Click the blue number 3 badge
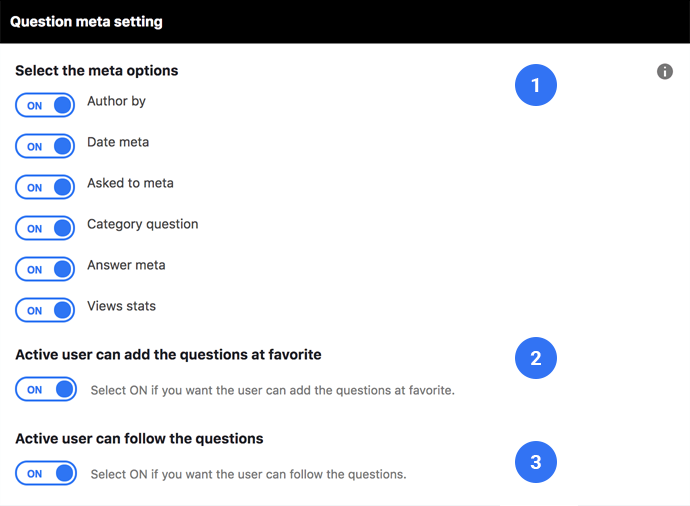This screenshot has height=506, width=690. (536, 462)
